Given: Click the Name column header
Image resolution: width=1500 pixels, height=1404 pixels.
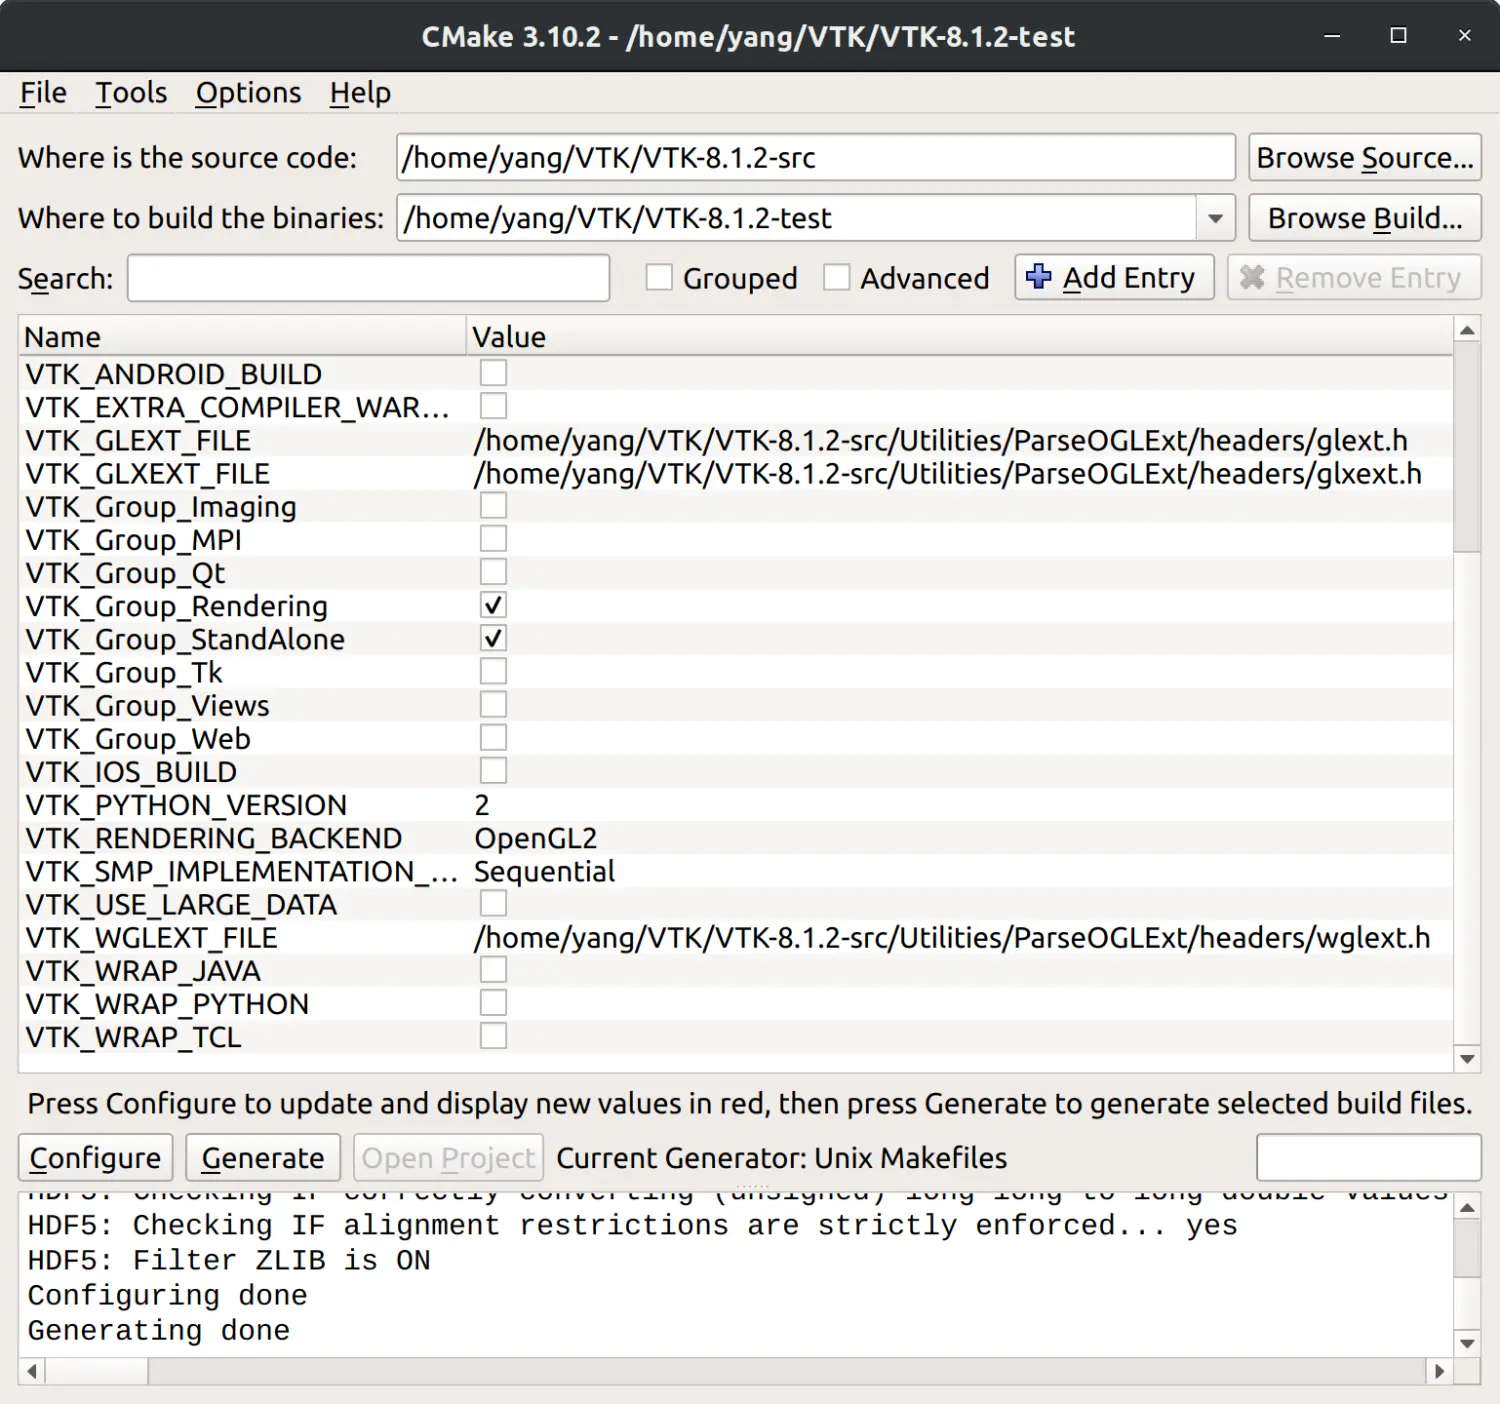Looking at the screenshot, I should pyautogui.click(x=243, y=337).
